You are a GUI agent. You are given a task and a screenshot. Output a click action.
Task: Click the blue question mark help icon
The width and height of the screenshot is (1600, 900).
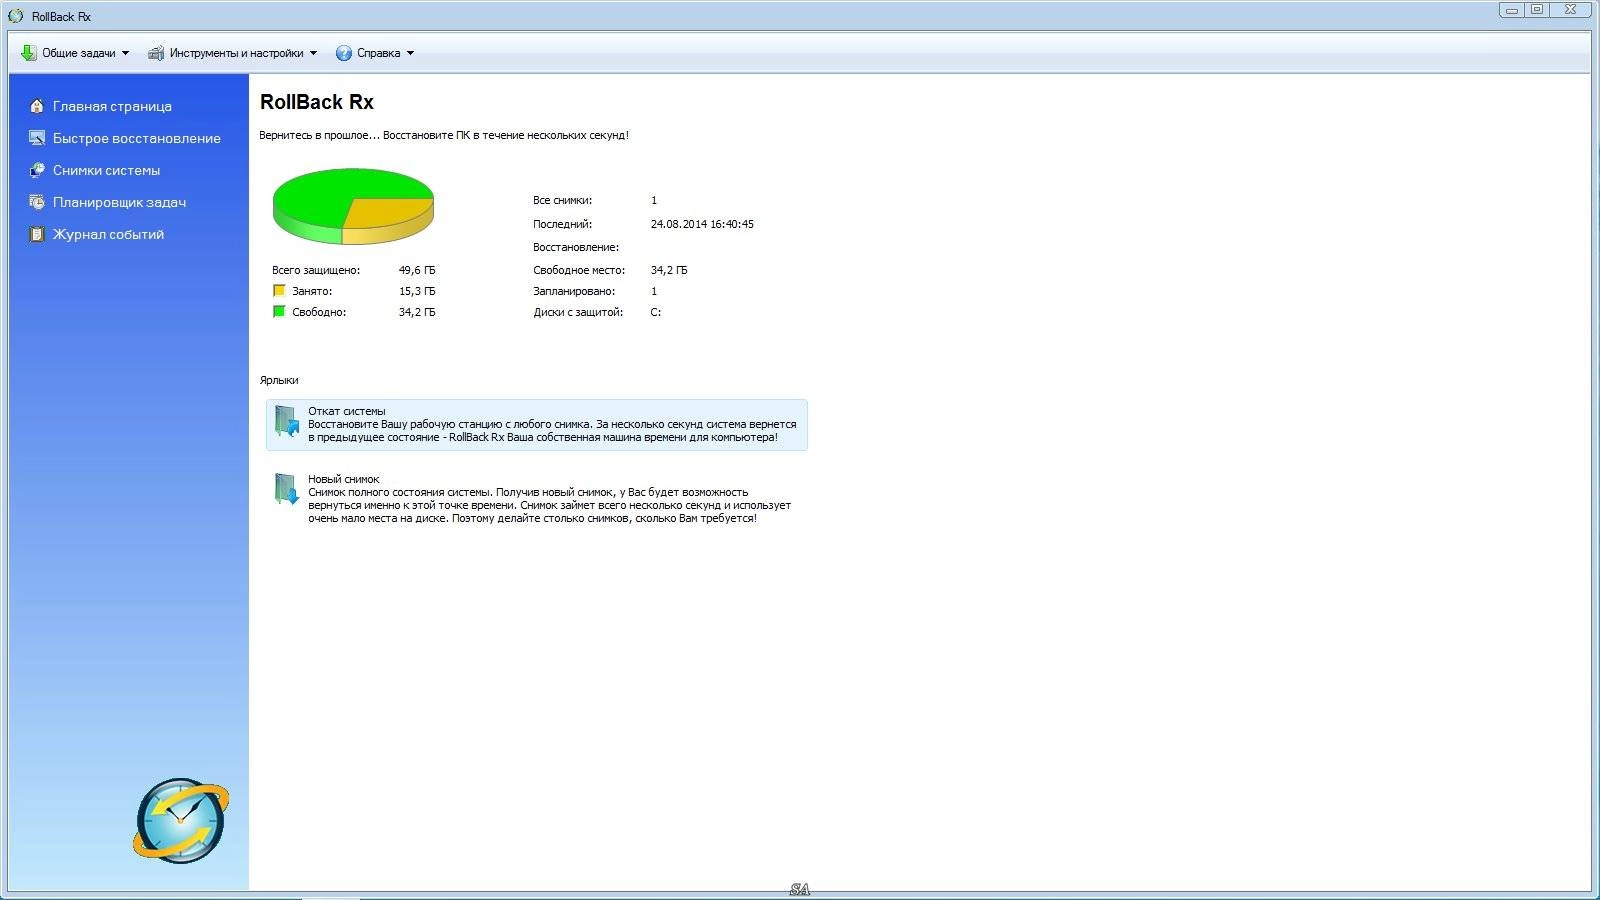coord(344,53)
